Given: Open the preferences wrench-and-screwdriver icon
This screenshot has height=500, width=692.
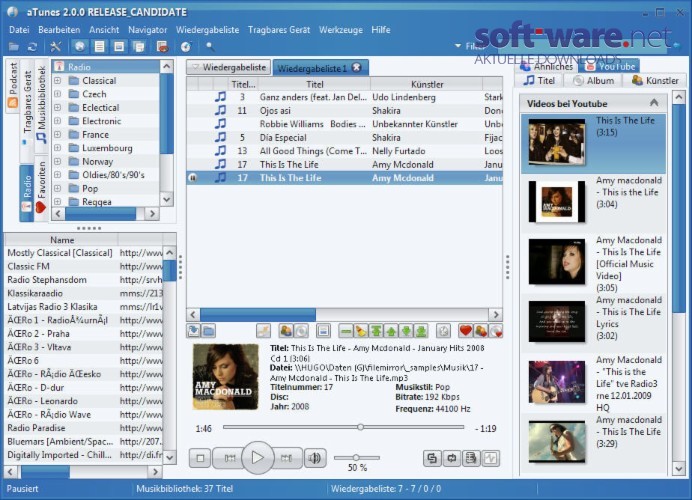Looking at the screenshot, I should [56, 46].
